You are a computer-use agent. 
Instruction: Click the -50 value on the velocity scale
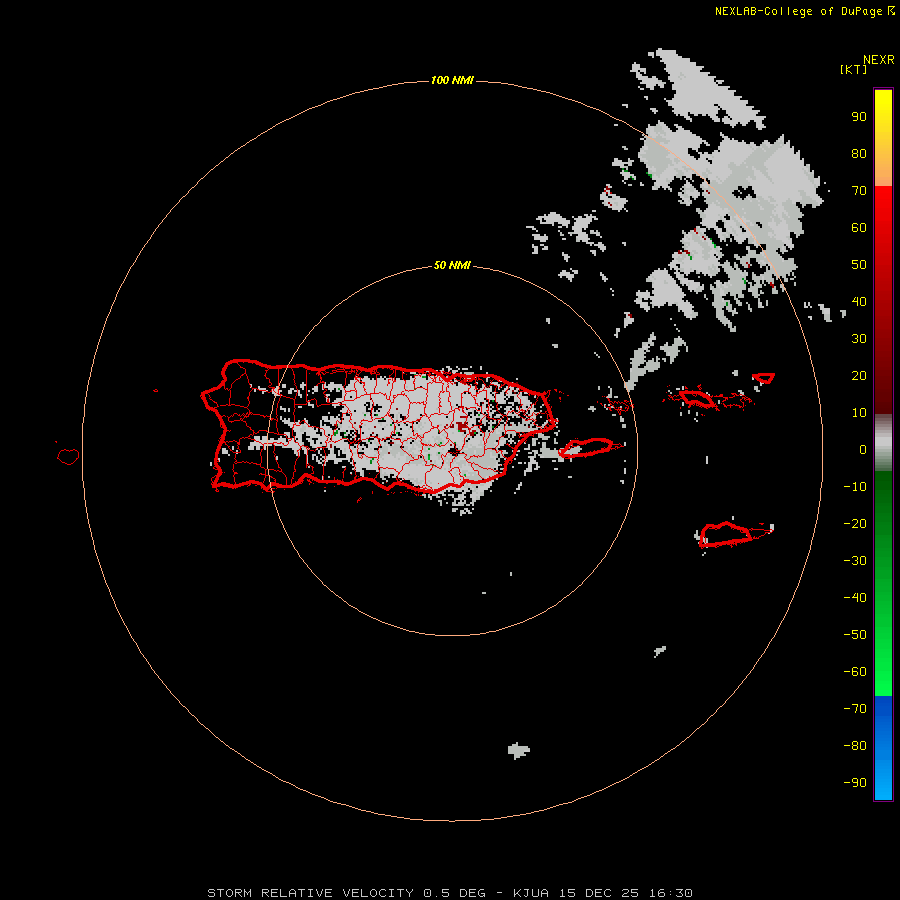click(x=855, y=635)
